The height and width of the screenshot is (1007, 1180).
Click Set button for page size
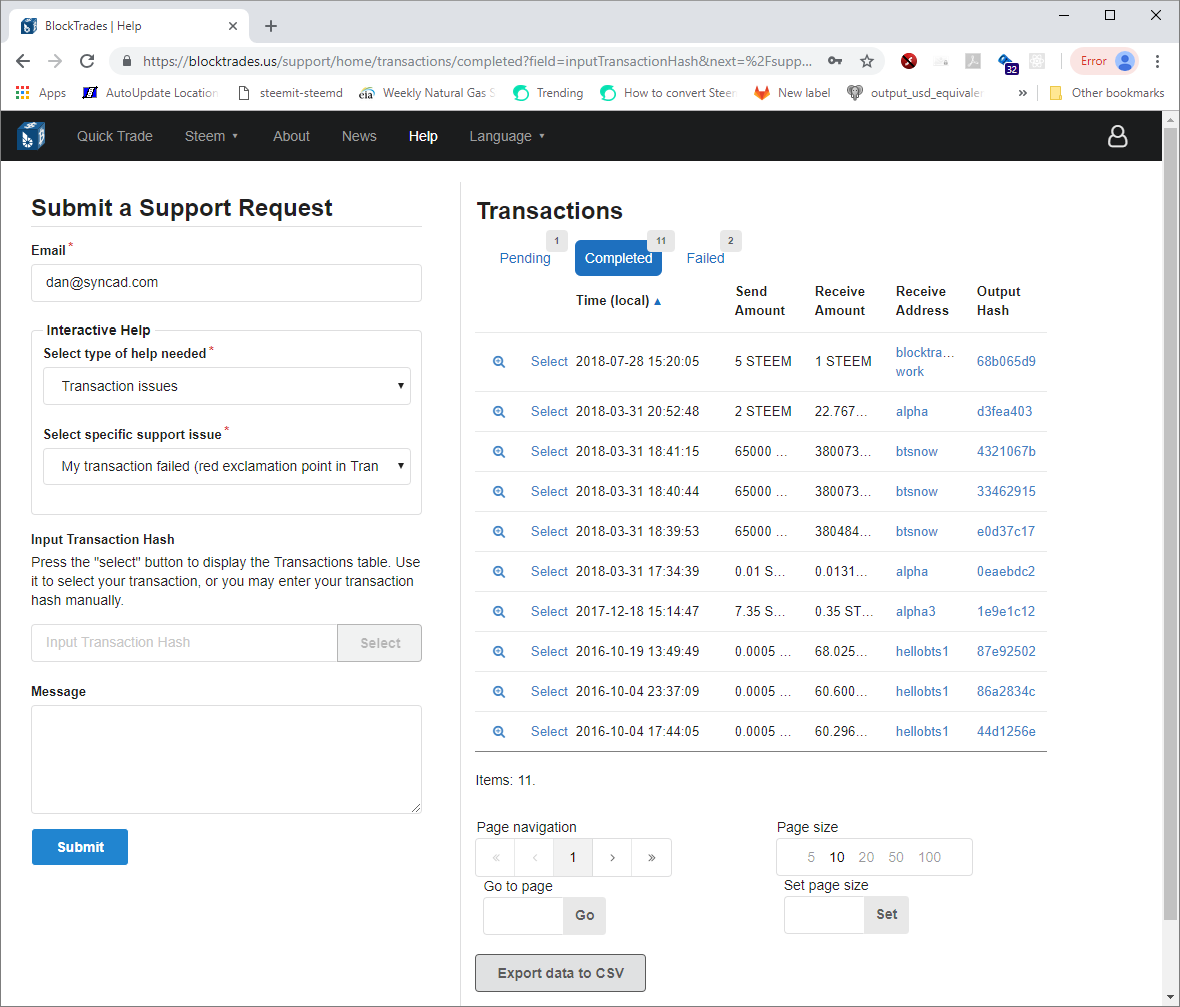coord(887,914)
